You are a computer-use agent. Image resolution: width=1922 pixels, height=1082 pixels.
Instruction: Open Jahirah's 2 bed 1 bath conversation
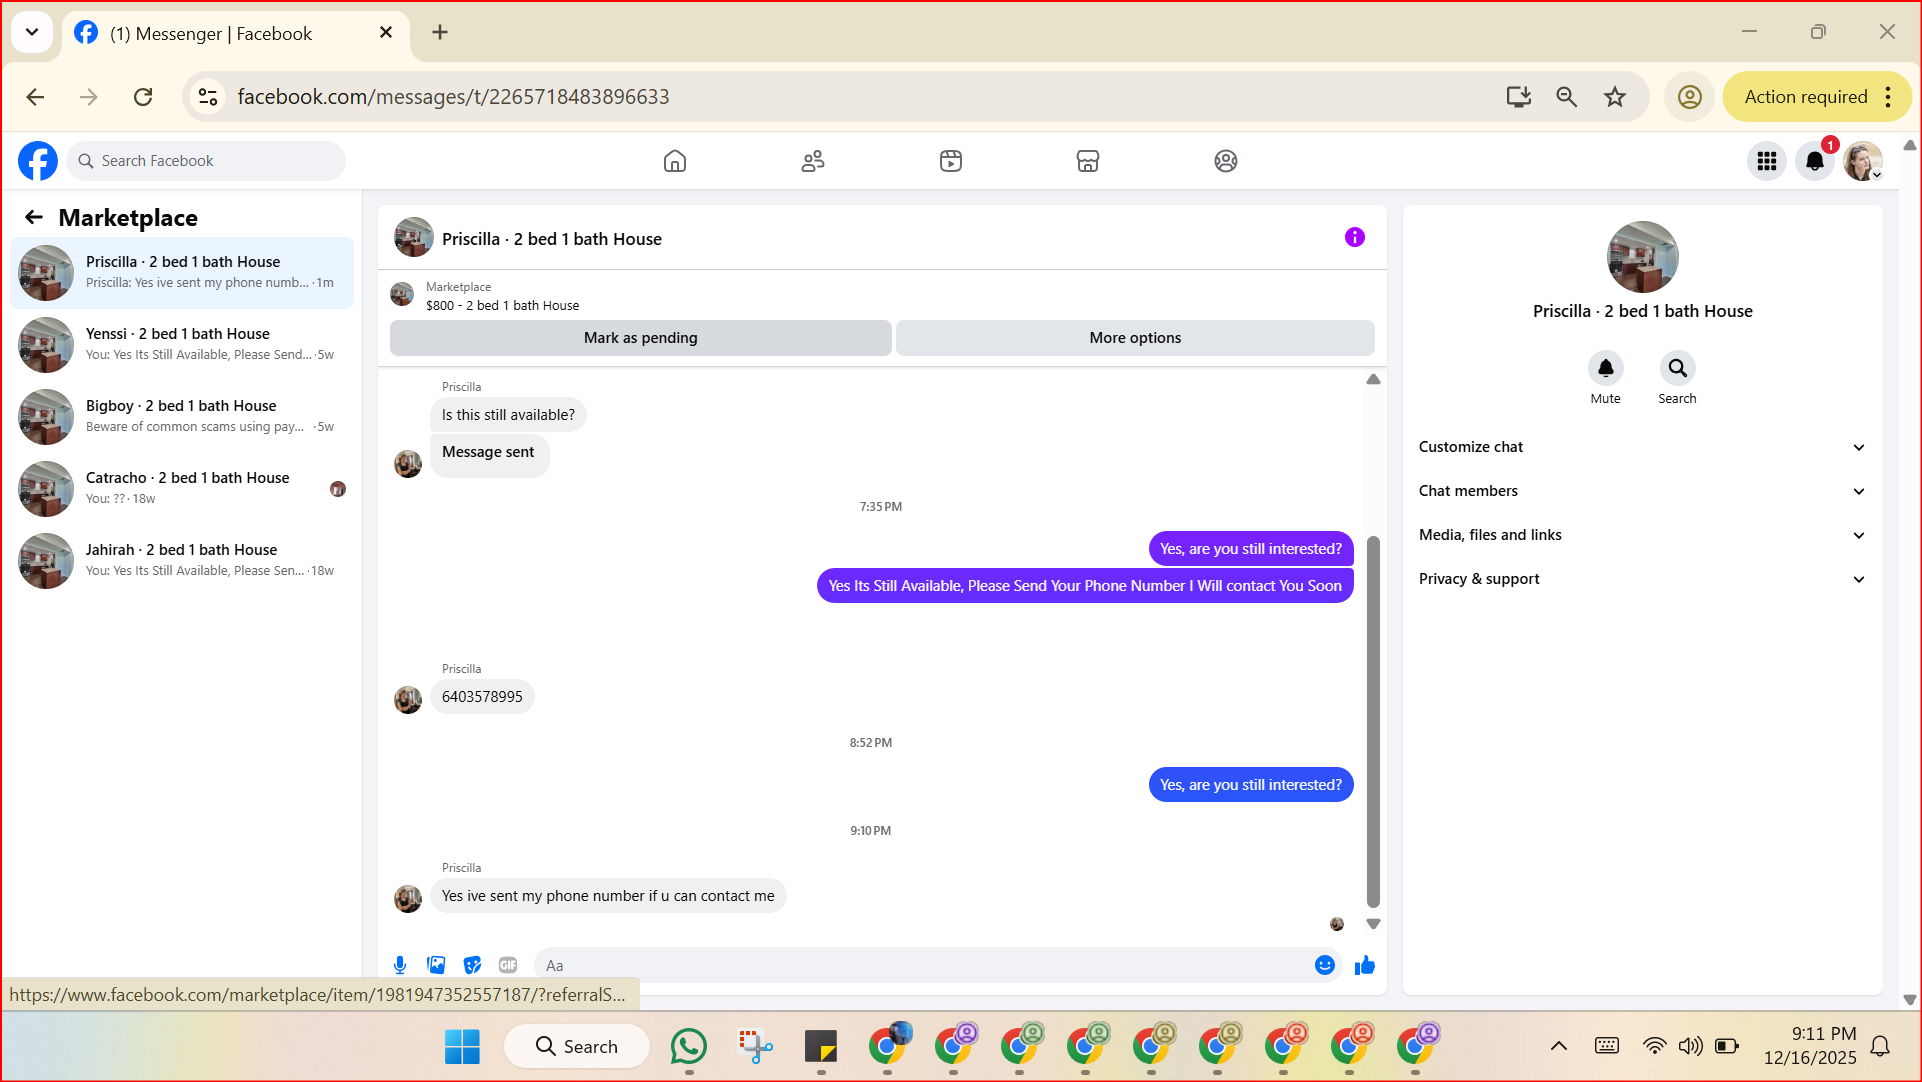[x=182, y=561]
